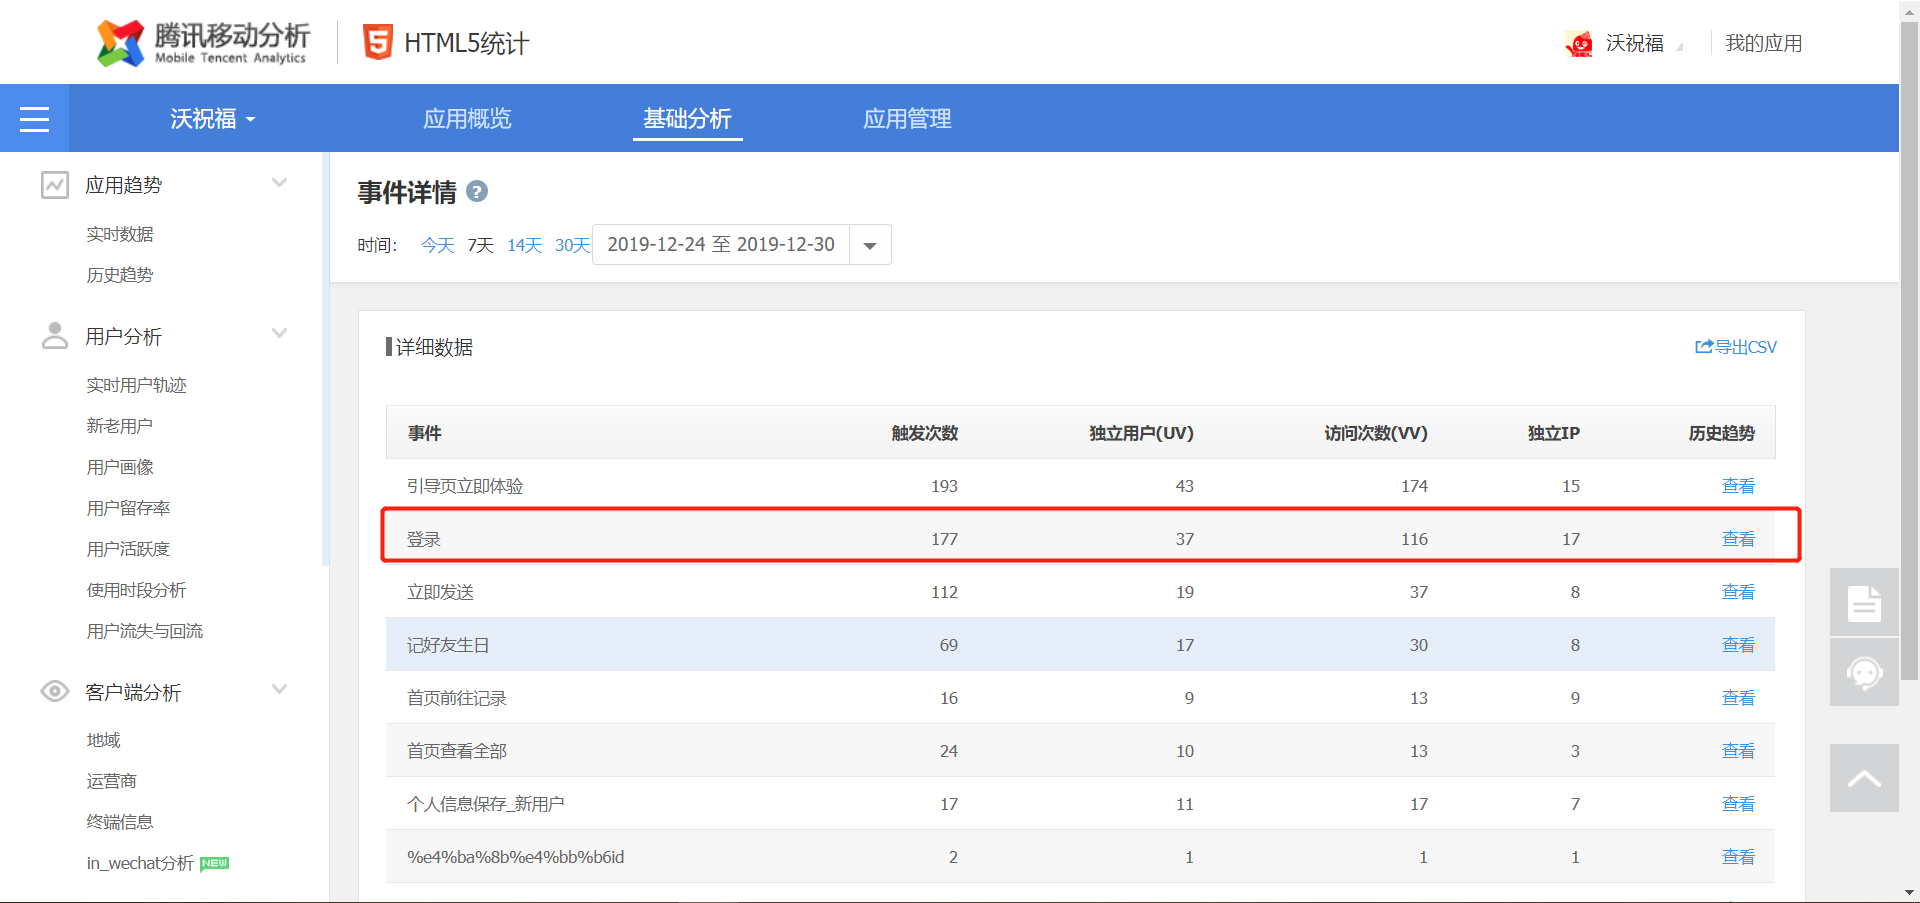
Task: Switch to the 应用管理 tab
Action: coord(907,119)
